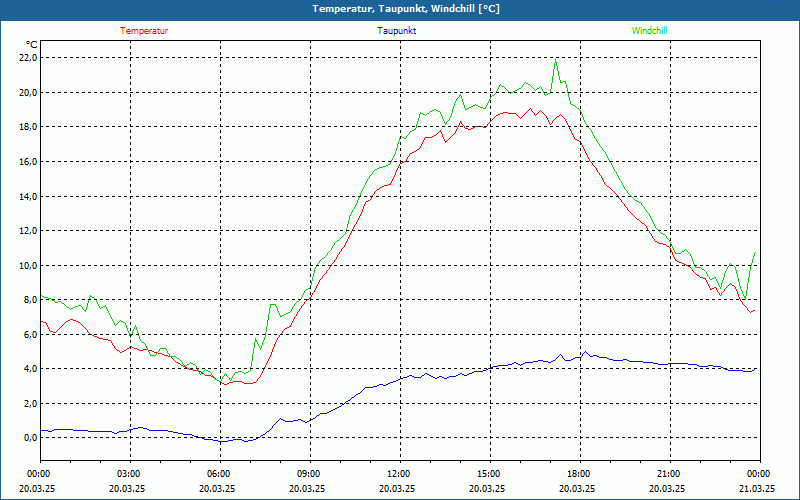Click the 20,0 y-axis value
Screen dimensions: 800x500
(28, 92)
